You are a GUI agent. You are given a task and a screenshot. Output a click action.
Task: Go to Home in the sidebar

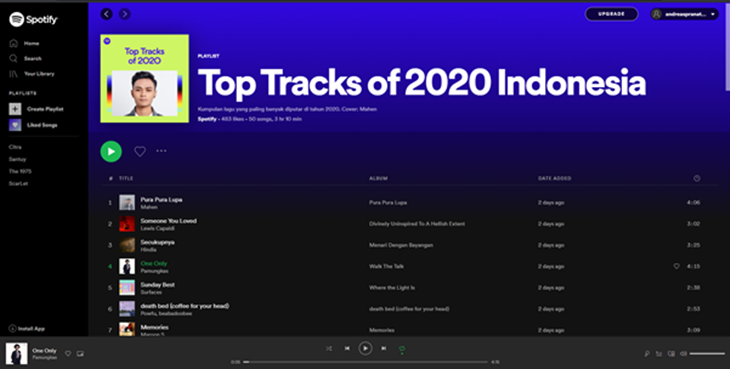coord(31,43)
